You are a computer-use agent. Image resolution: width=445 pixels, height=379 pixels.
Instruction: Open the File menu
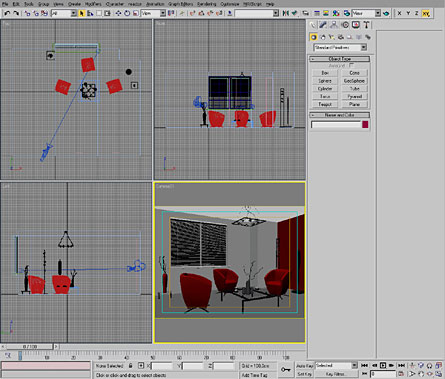coord(5,4)
